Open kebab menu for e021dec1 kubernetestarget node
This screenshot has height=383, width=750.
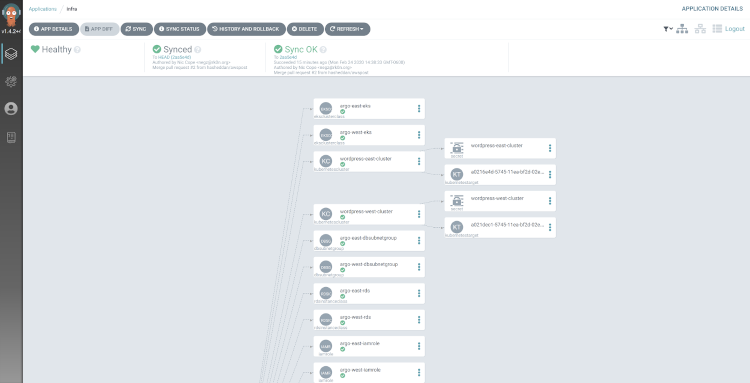(x=550, y=227)
